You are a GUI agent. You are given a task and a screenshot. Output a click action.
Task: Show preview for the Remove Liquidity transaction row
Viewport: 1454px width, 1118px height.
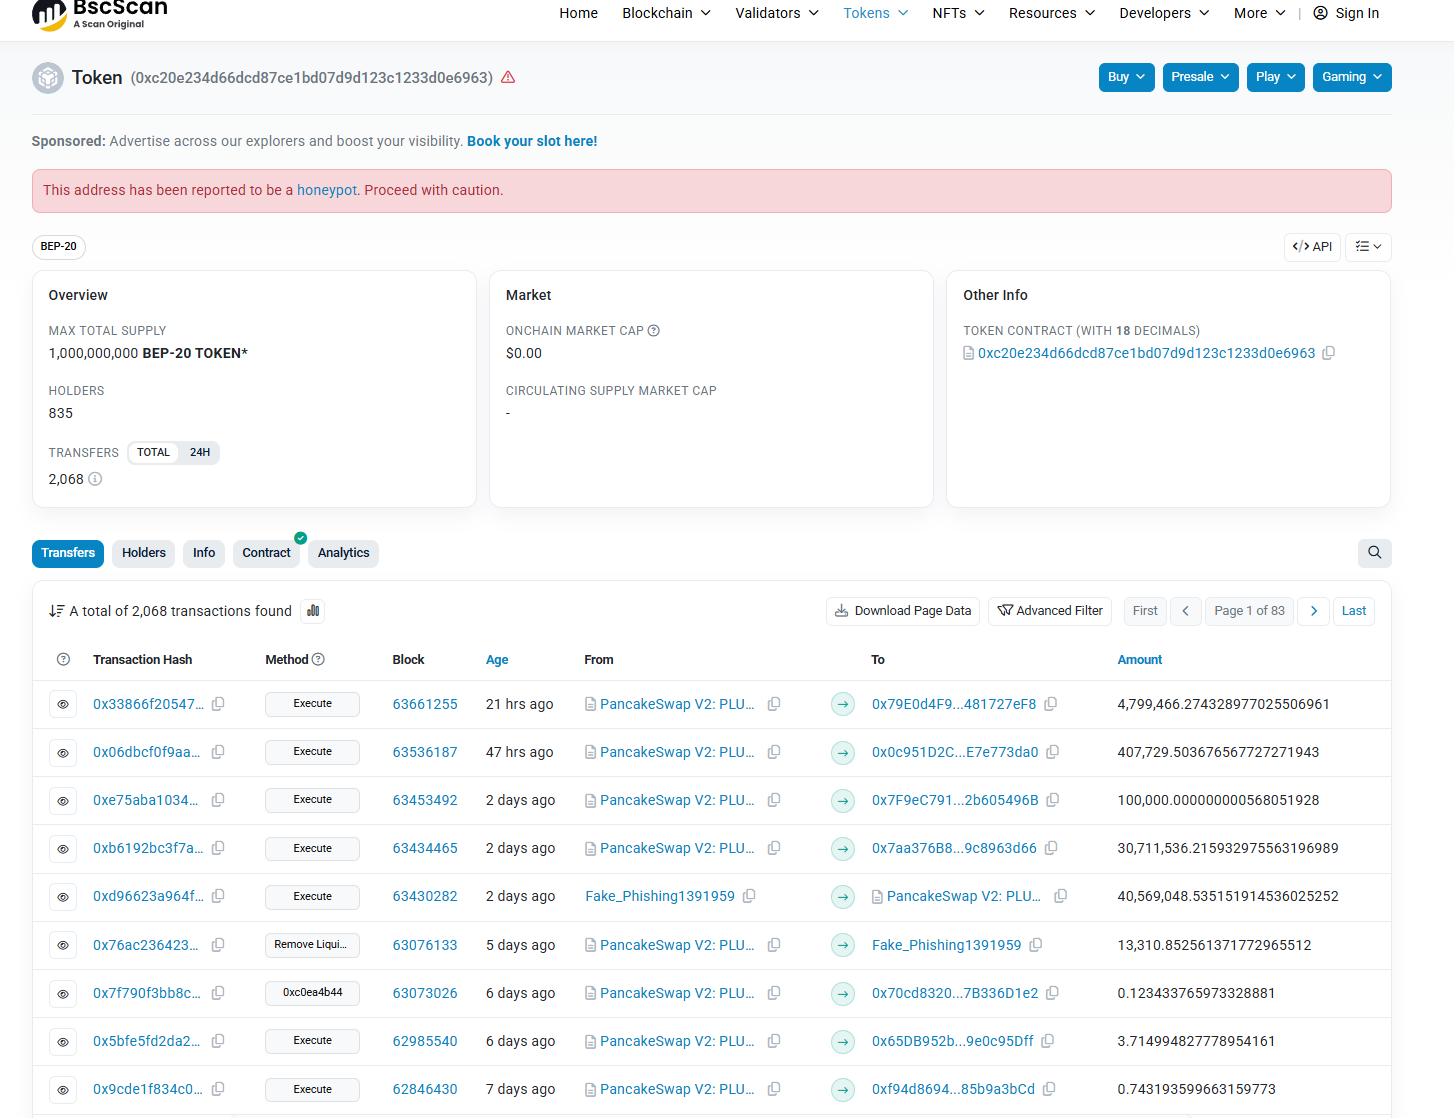pos(63,945)
